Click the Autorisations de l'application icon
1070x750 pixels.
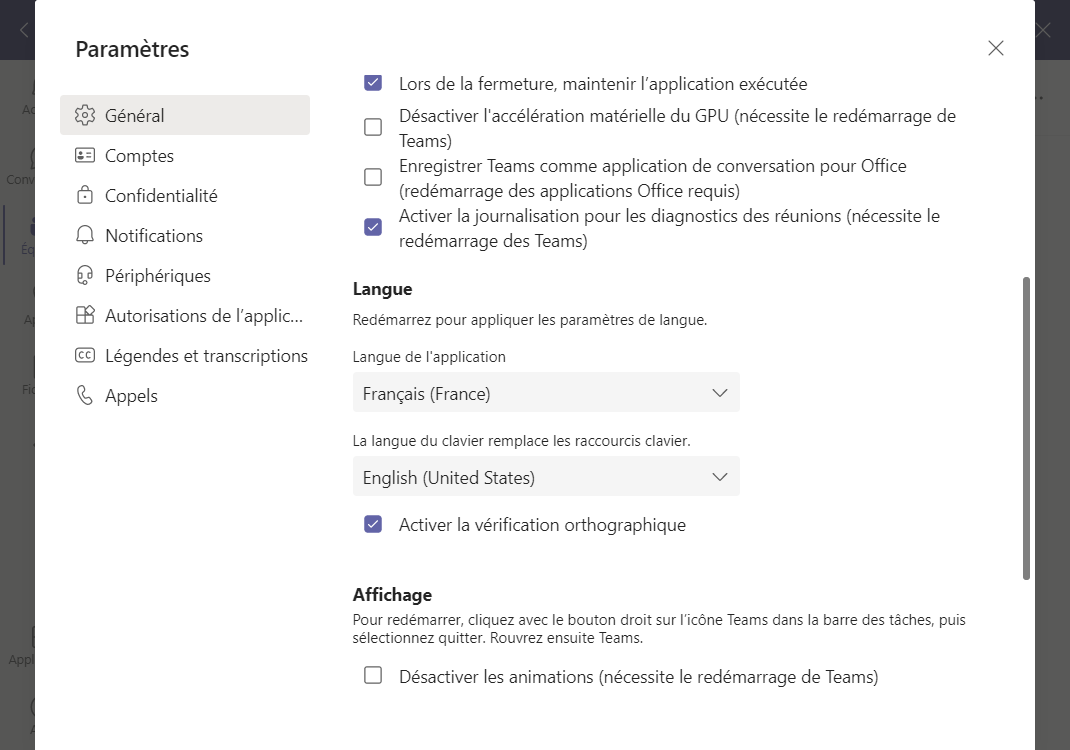(85, 315)
